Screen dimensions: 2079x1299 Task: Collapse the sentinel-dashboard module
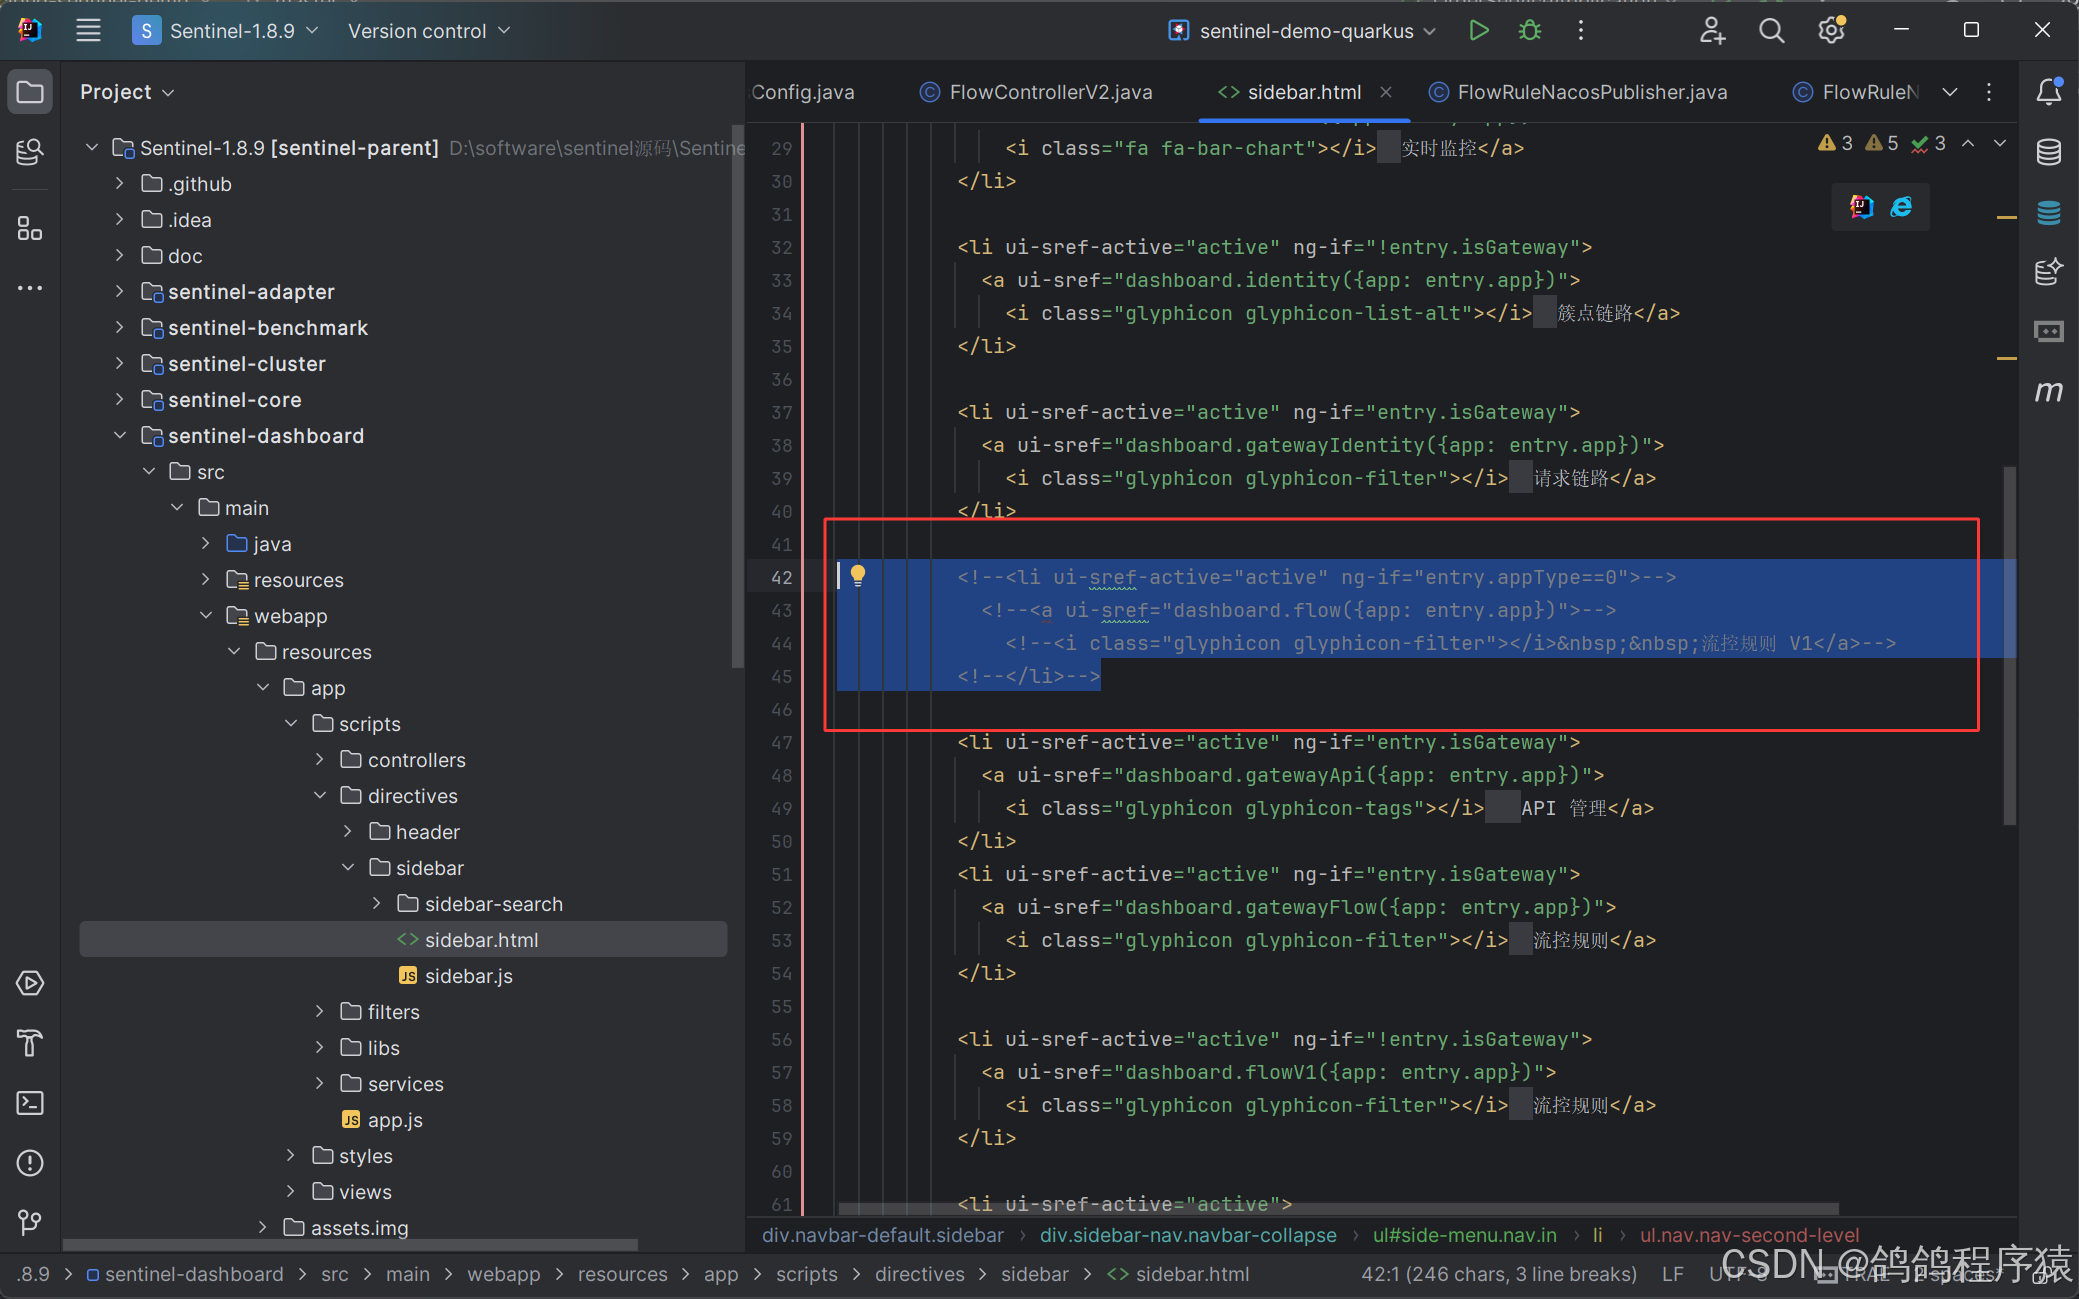pyautogui.click(x=120, y=436)
